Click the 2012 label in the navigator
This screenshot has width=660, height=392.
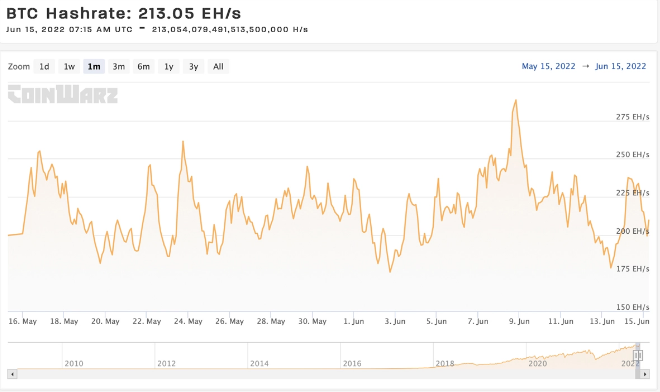[166, 363]
